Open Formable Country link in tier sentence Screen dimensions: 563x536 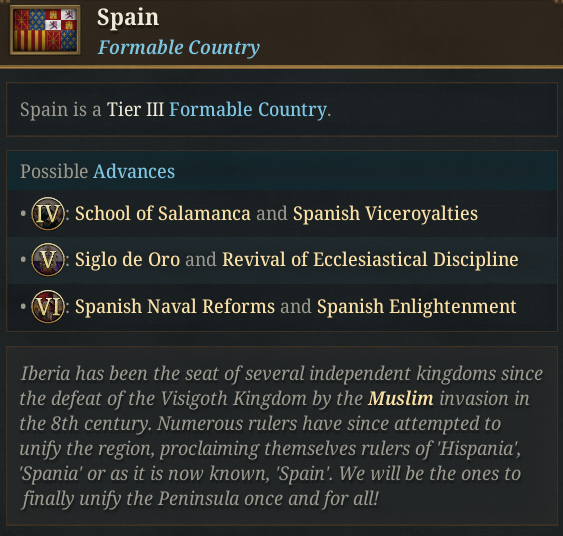coord(248,109)
